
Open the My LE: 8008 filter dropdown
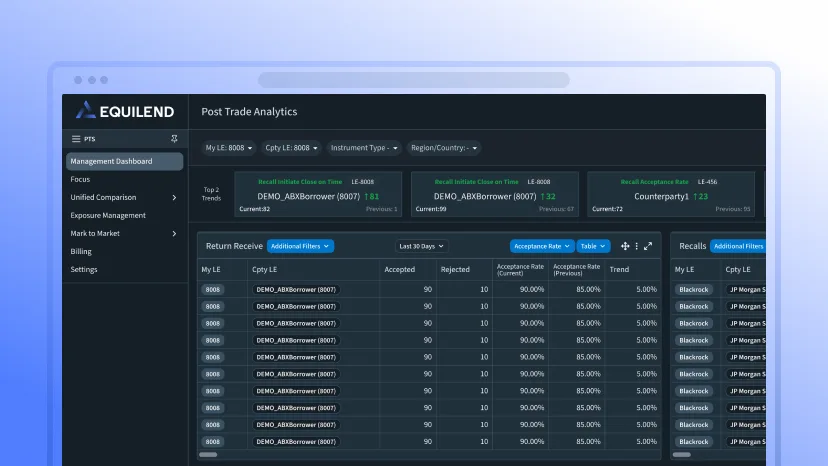pos(229,148)
